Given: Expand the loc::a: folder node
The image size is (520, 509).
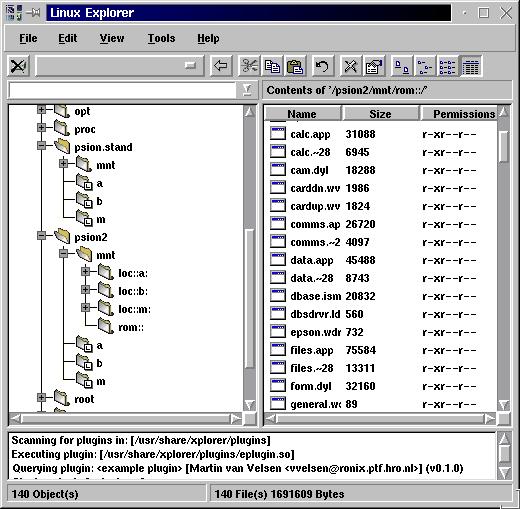Looking at the screenshot, I should (x=85, y=271).
